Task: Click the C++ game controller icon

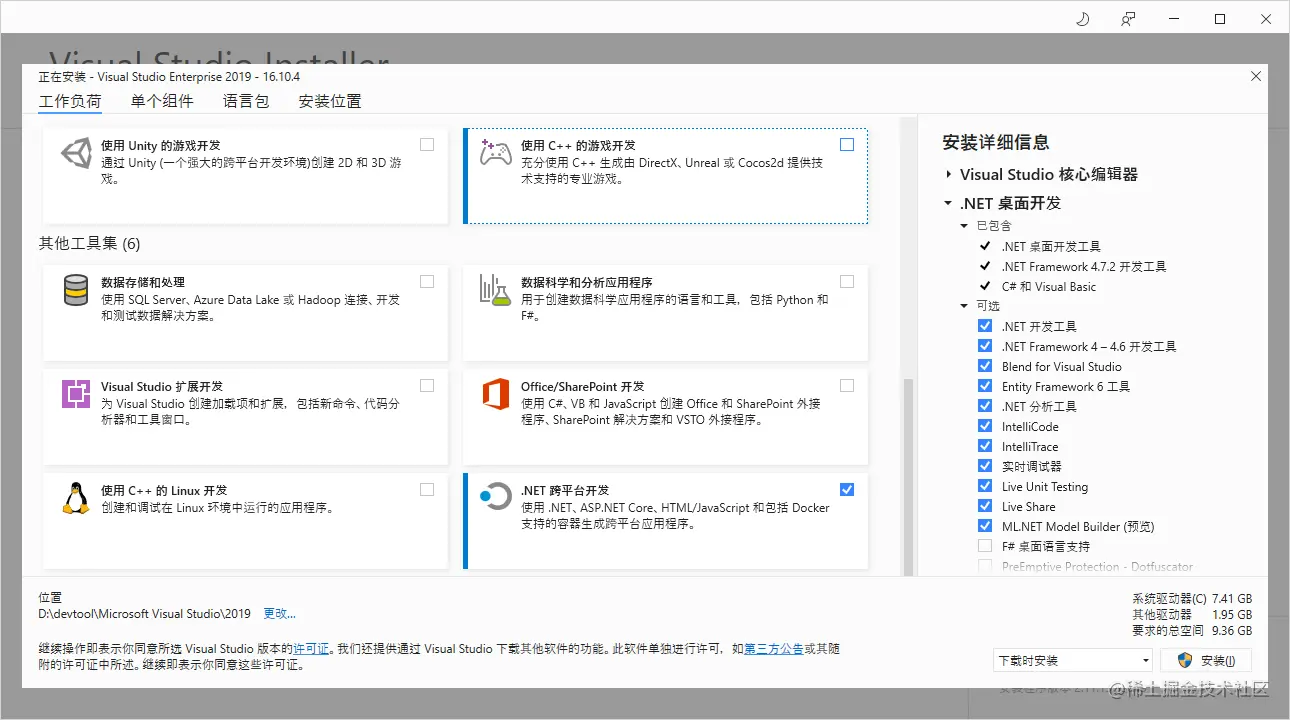Action: pos(496,153)
